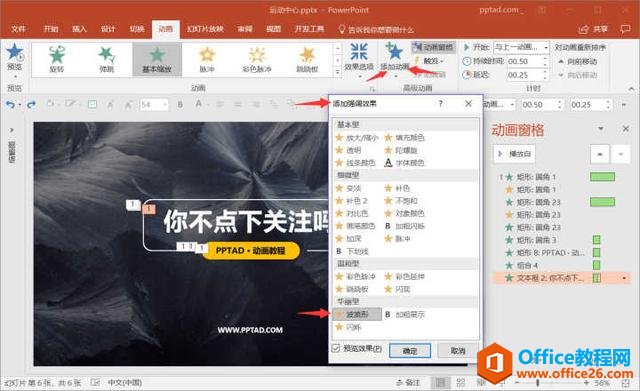Click the Preview star icon in the ribbon

pyautogui.click(x=14, y=53)
